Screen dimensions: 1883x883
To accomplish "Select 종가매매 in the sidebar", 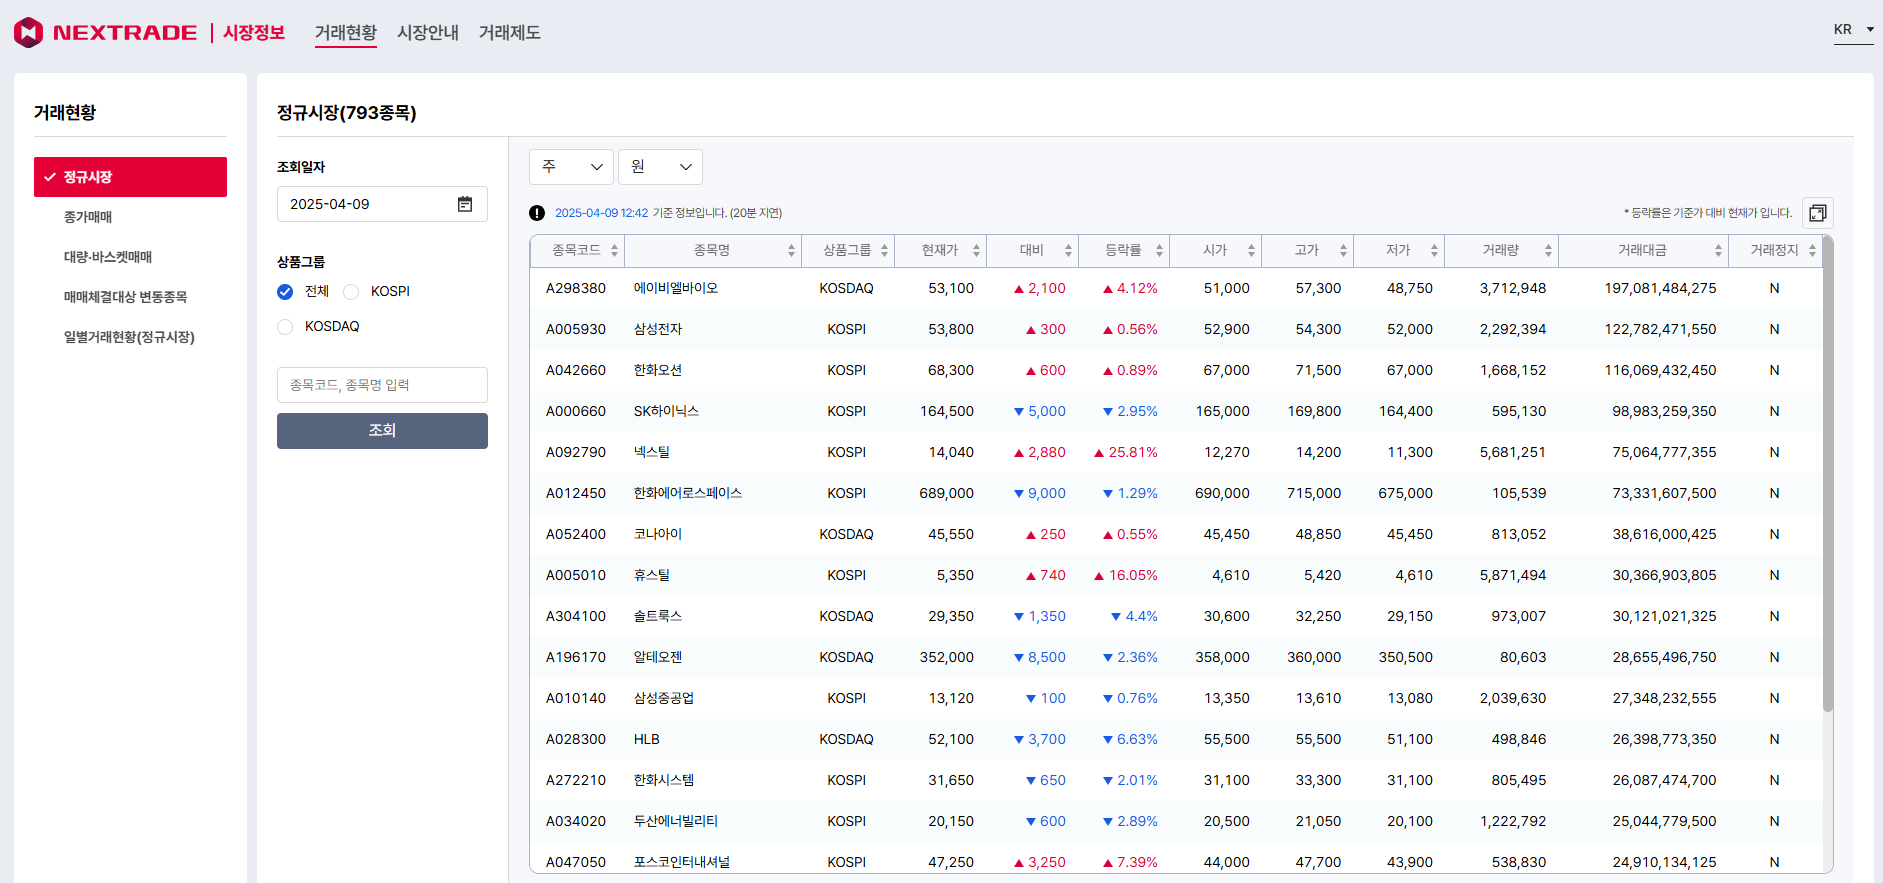I will [88, 217].
